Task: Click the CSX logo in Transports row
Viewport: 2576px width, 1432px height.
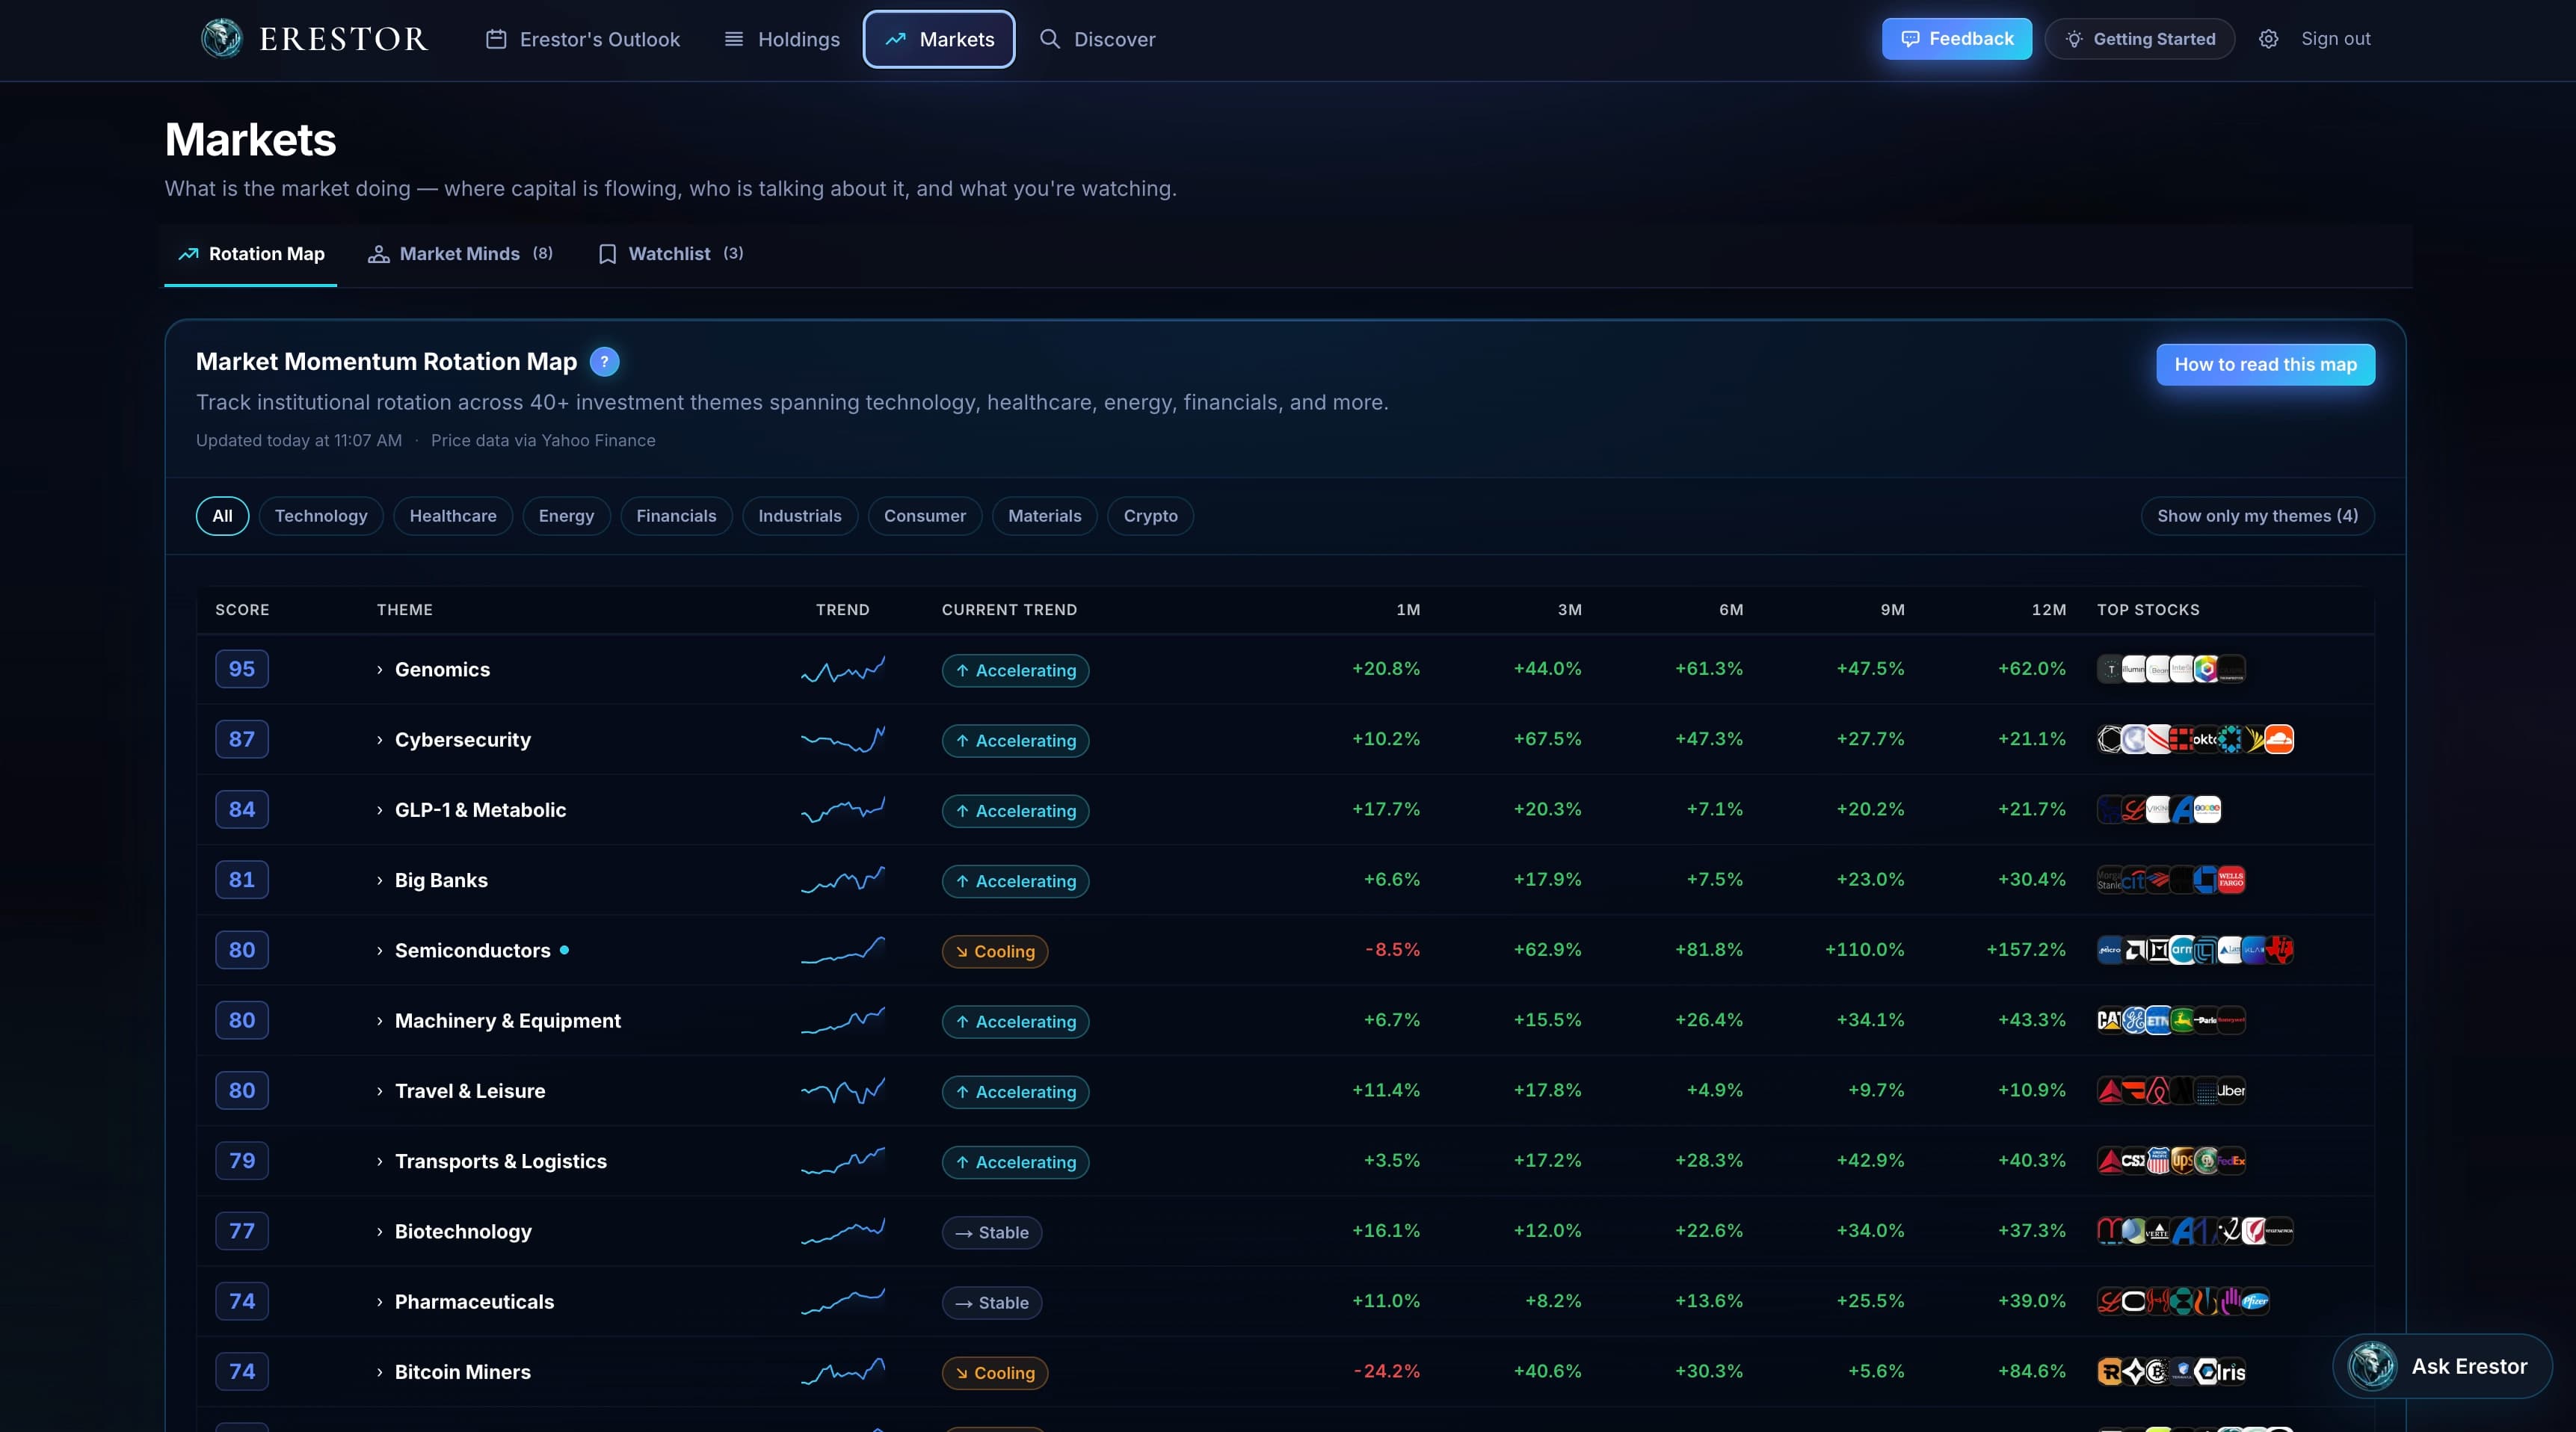Action: [x=2134, y=1160]
